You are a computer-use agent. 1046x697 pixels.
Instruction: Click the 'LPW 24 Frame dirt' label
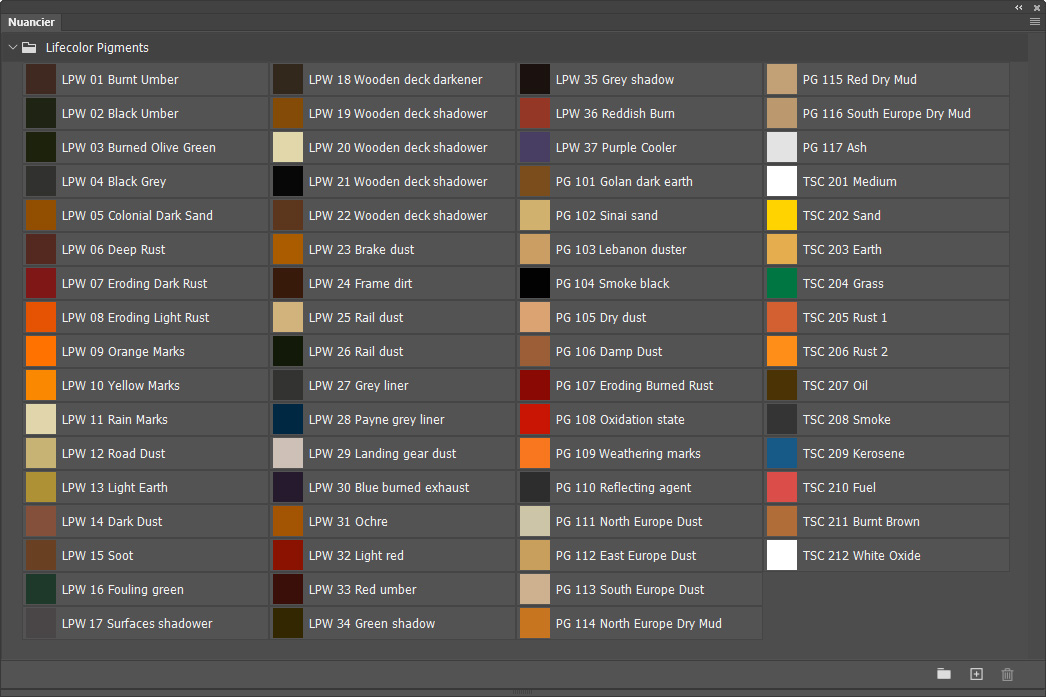click(360, 283)
